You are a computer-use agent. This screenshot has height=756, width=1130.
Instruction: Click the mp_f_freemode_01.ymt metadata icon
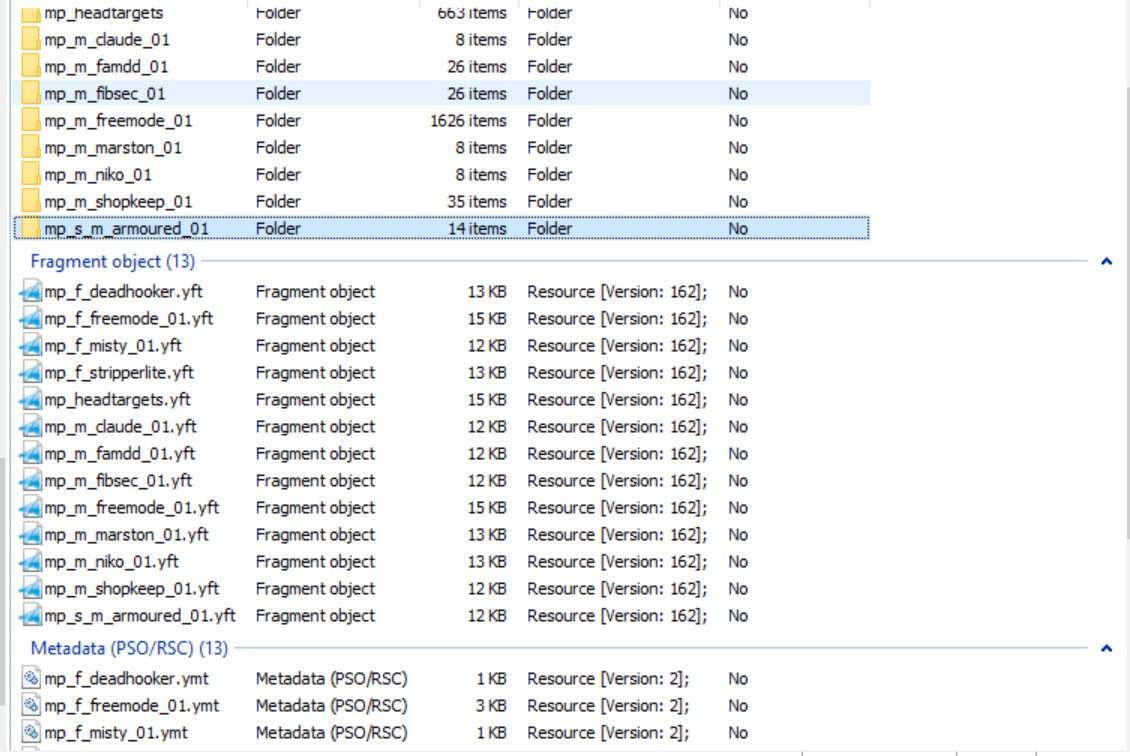point(30,706)
